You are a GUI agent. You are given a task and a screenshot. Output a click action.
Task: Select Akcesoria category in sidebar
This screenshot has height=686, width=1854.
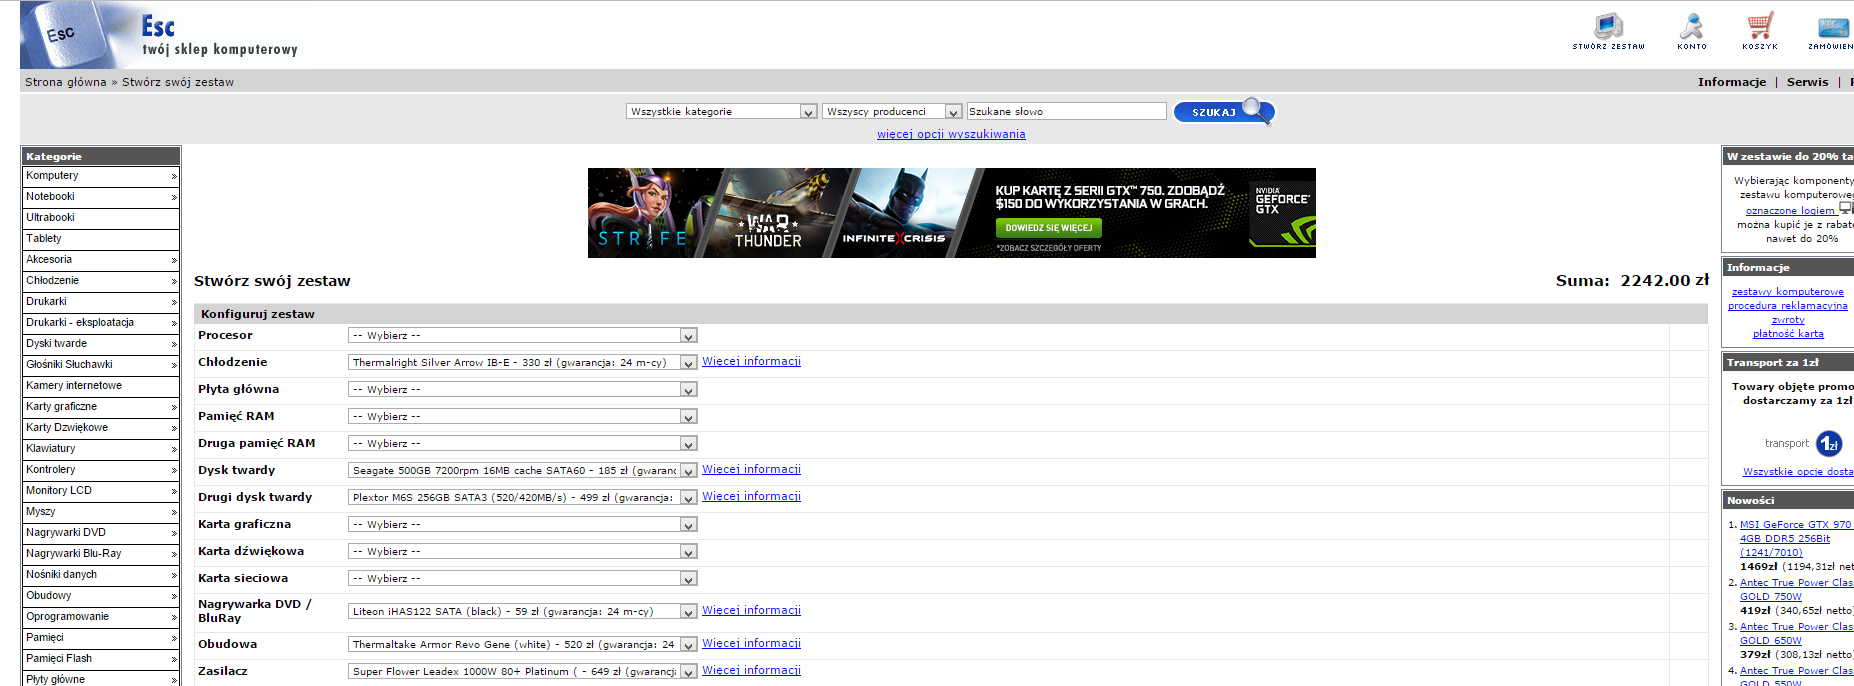pyautogui.click(x=101, y=260)
